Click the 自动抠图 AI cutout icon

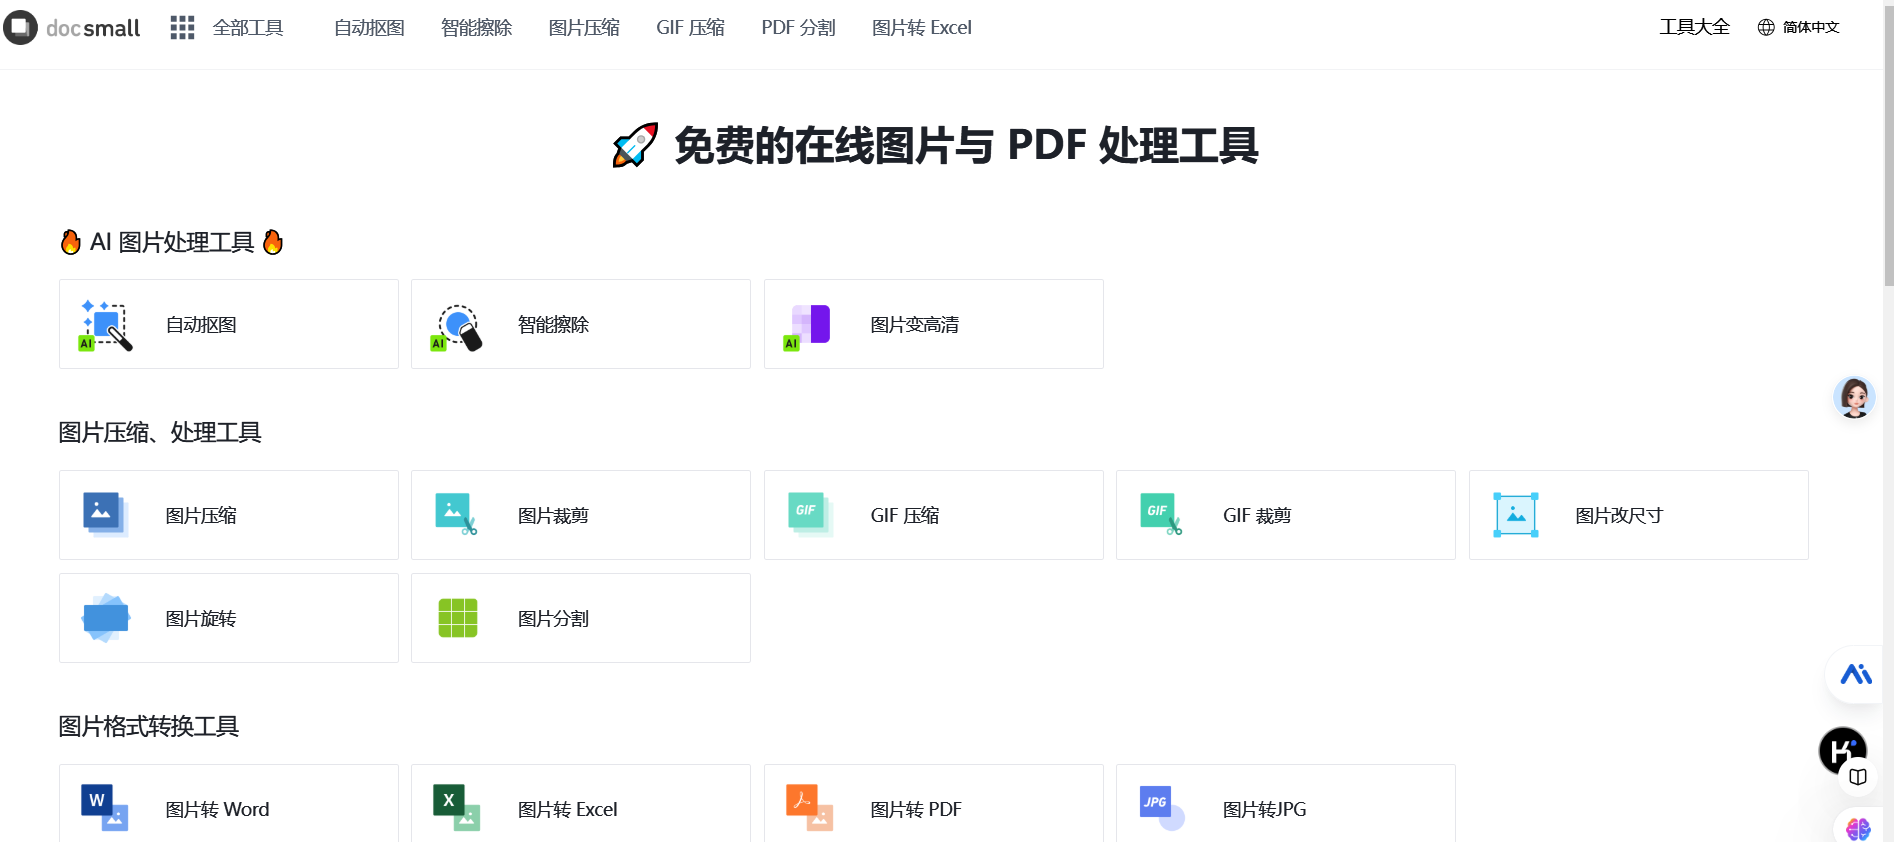[x=105, y=325]
